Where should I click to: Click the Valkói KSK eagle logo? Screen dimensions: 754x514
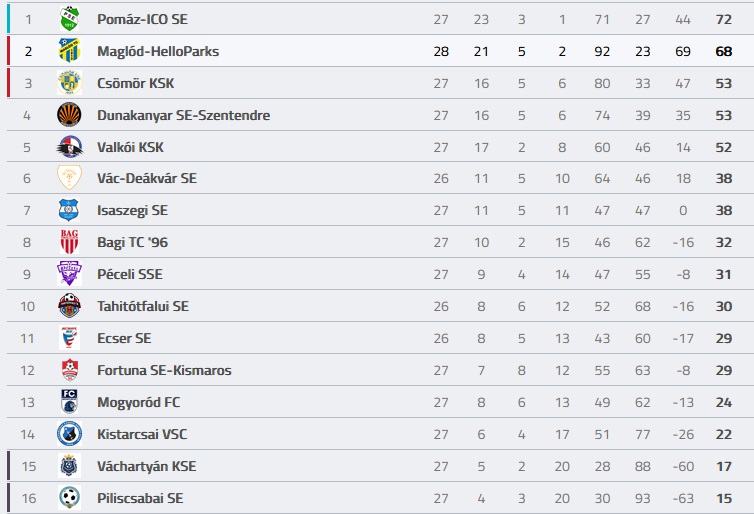pyautogui.click(x=69, y=147)
